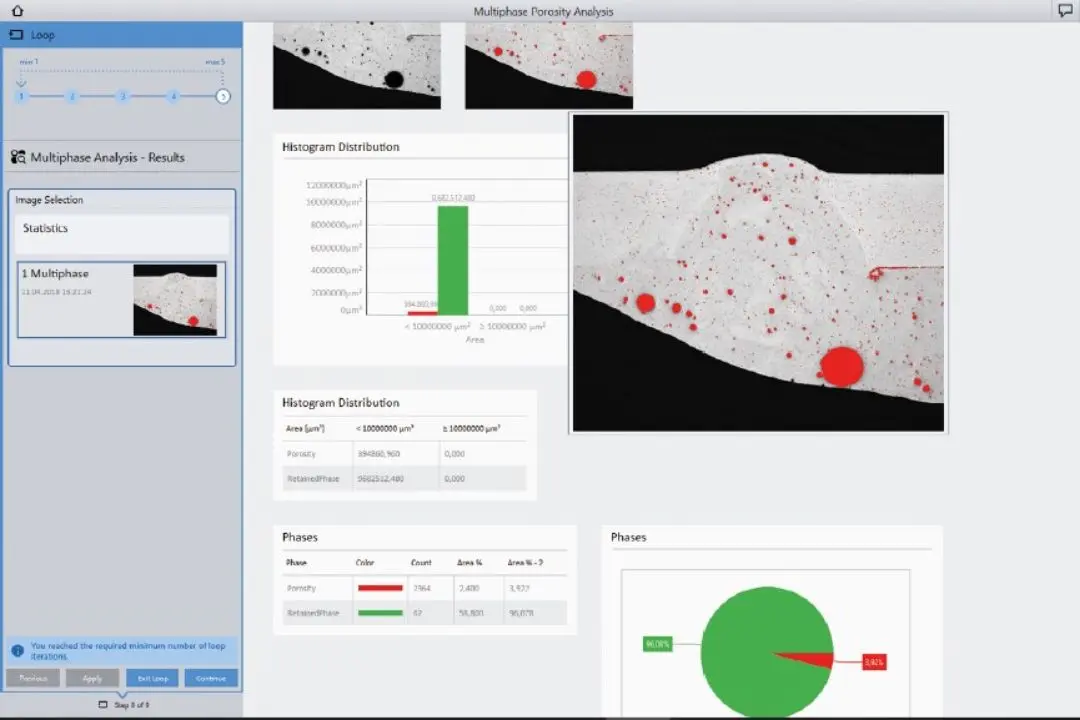Viewport: 1080px width, 720px height.
Task: Click the downward chevron above loop step 1
Action: click(x=21, y=83)
